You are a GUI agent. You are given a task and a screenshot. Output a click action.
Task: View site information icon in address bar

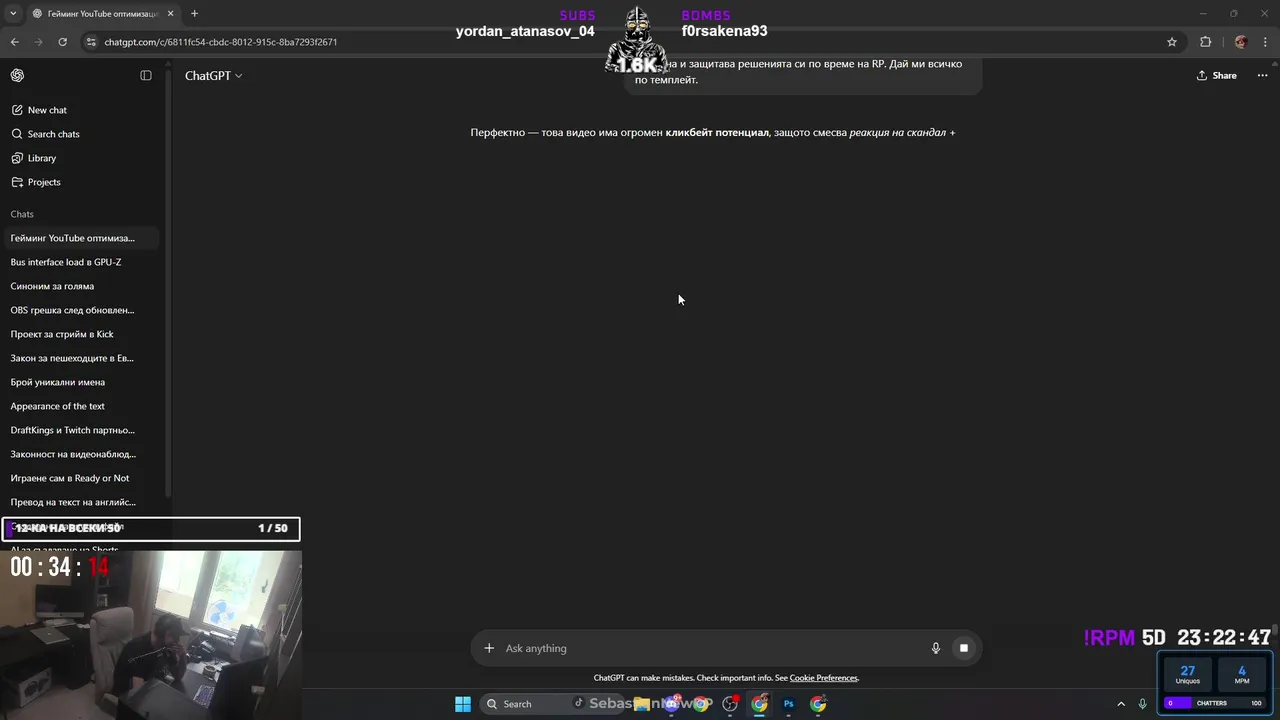pyautogui.click(x=91, y=42)
